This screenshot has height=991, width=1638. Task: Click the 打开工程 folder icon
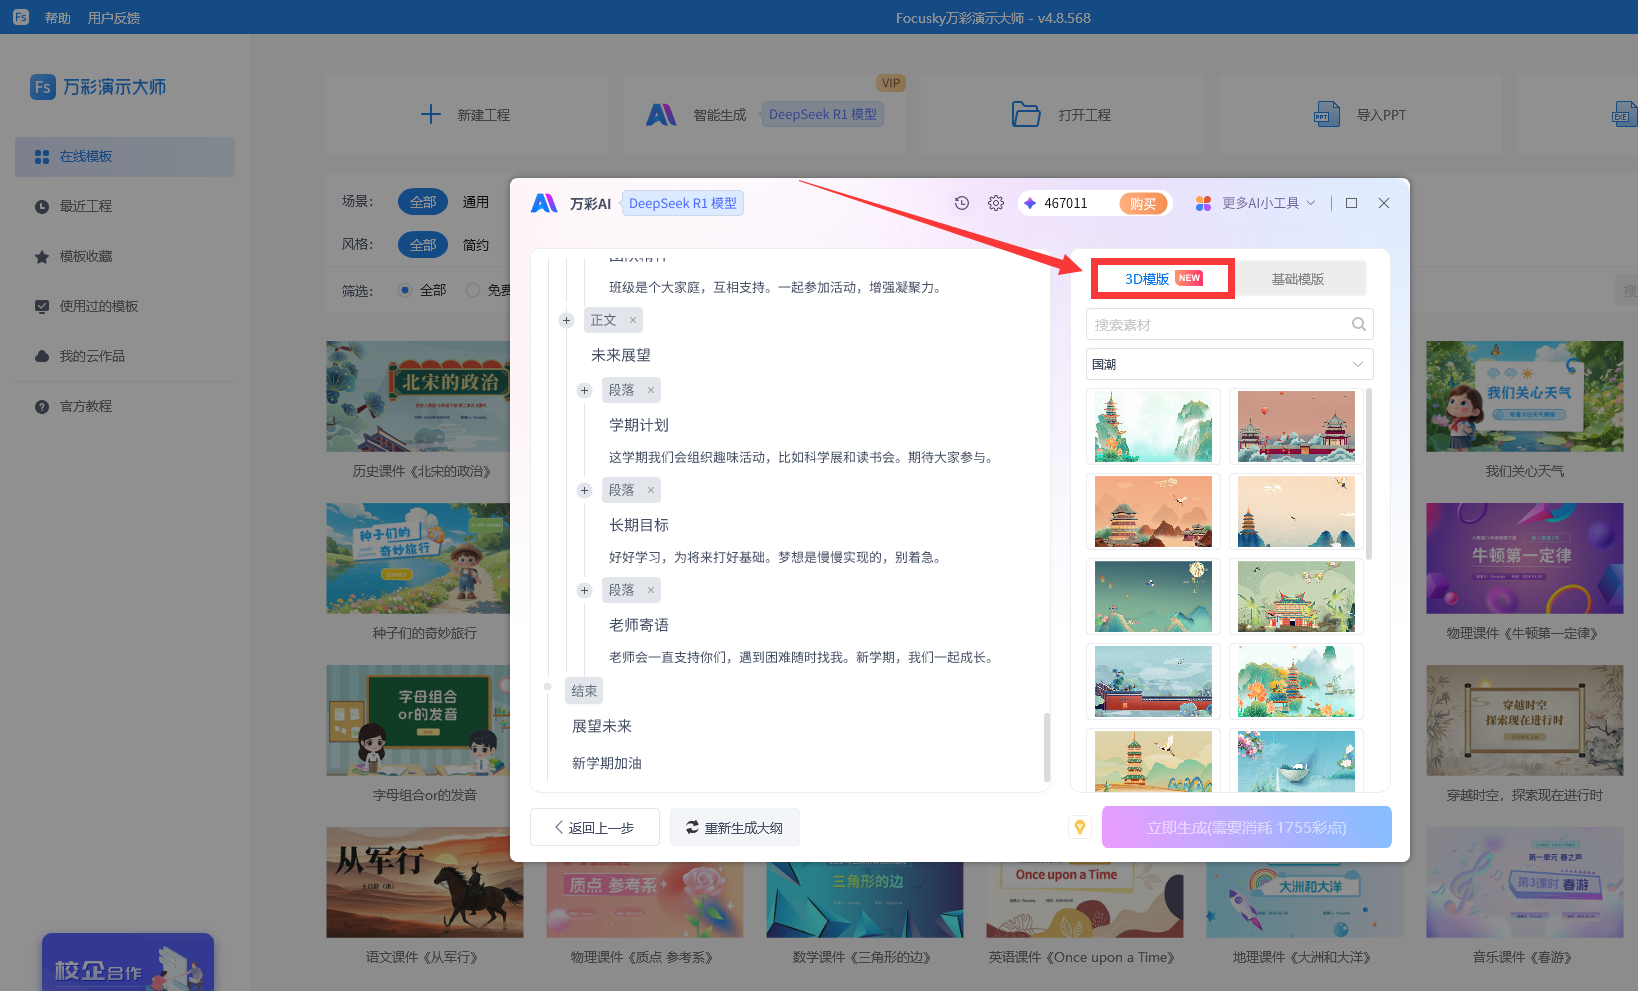click(x=1026, y=114)
